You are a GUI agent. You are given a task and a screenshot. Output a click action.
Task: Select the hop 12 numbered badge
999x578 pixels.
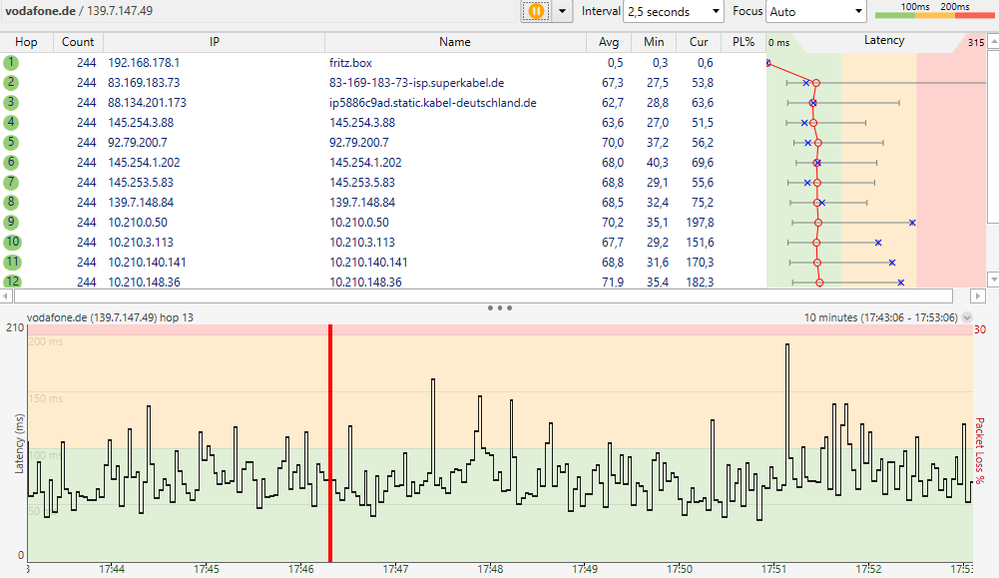click(x=11, y=282)
